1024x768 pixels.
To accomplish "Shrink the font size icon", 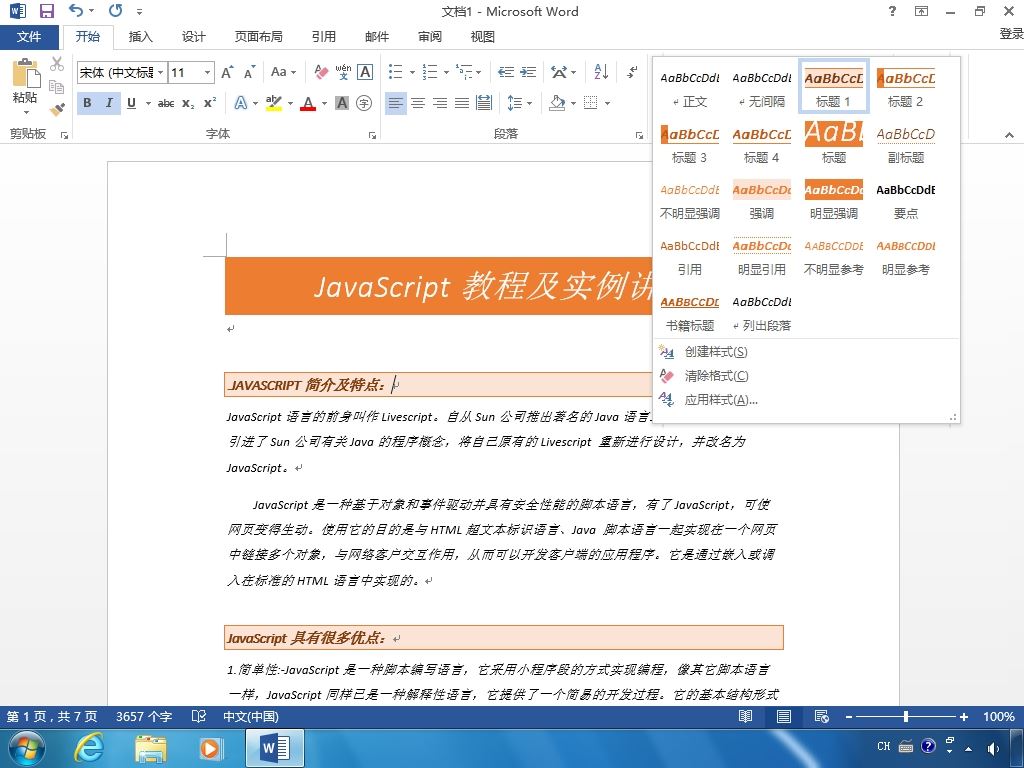I will click(x=249, y=72).
